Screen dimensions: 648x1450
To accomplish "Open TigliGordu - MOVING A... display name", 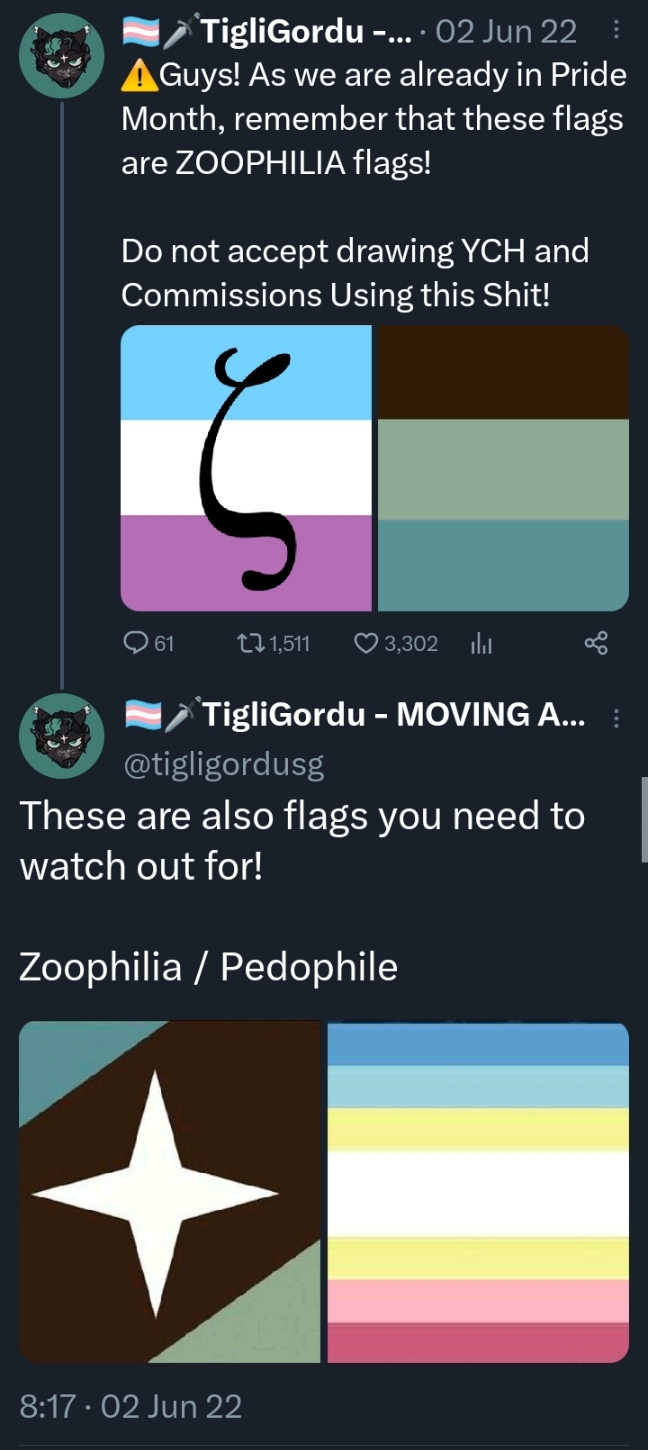I will pyautogui.click(x=394, y=714).
